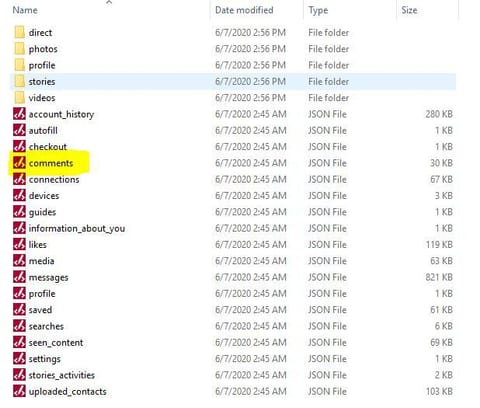The height and width of the screenshot is (408, 480).
Task: Select the direct folder icon
Action: click(x=20, y=32)
